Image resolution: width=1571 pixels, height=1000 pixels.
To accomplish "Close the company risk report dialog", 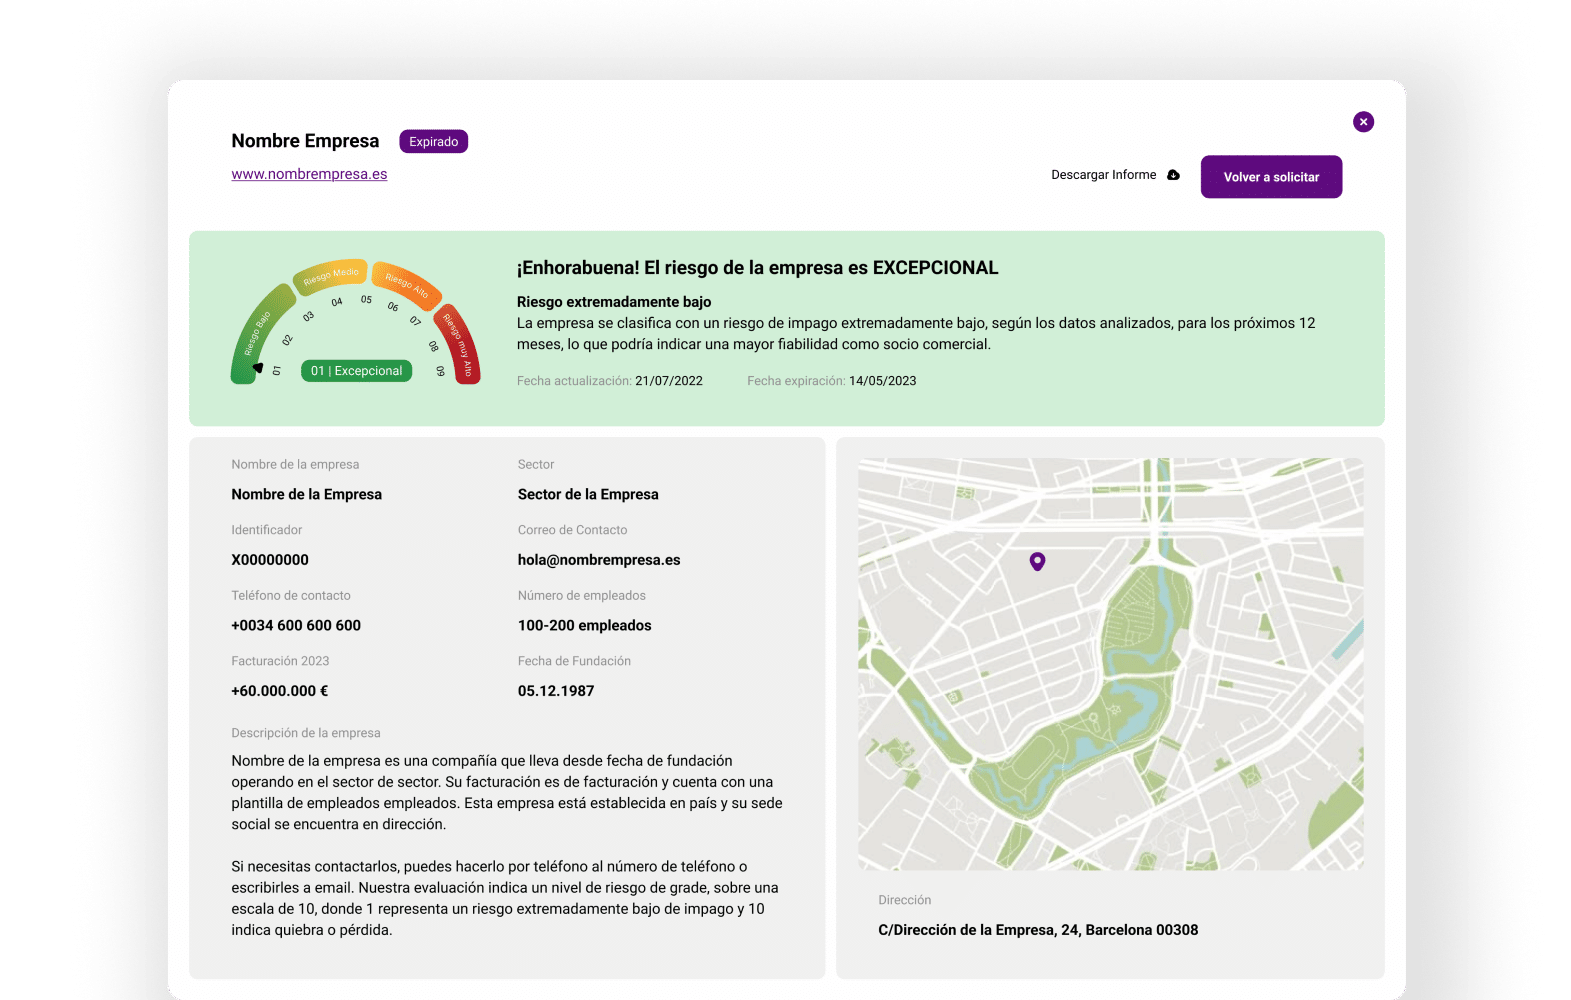I will (x=1363, y=122).
